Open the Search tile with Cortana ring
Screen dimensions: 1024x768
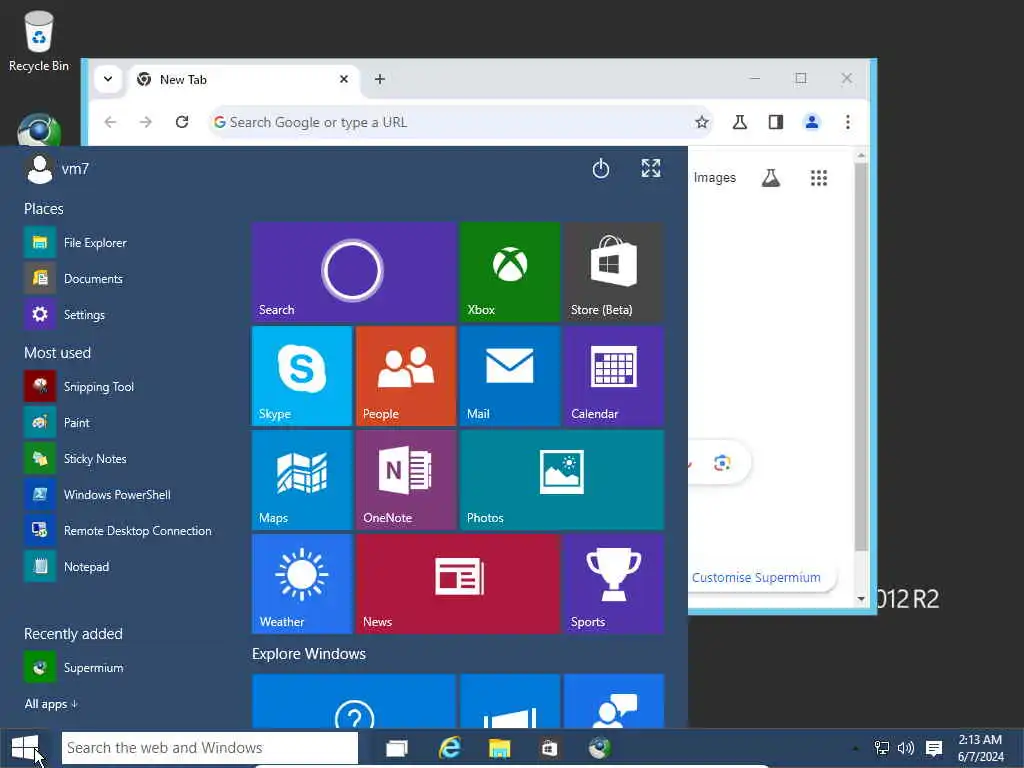(353, 272)
